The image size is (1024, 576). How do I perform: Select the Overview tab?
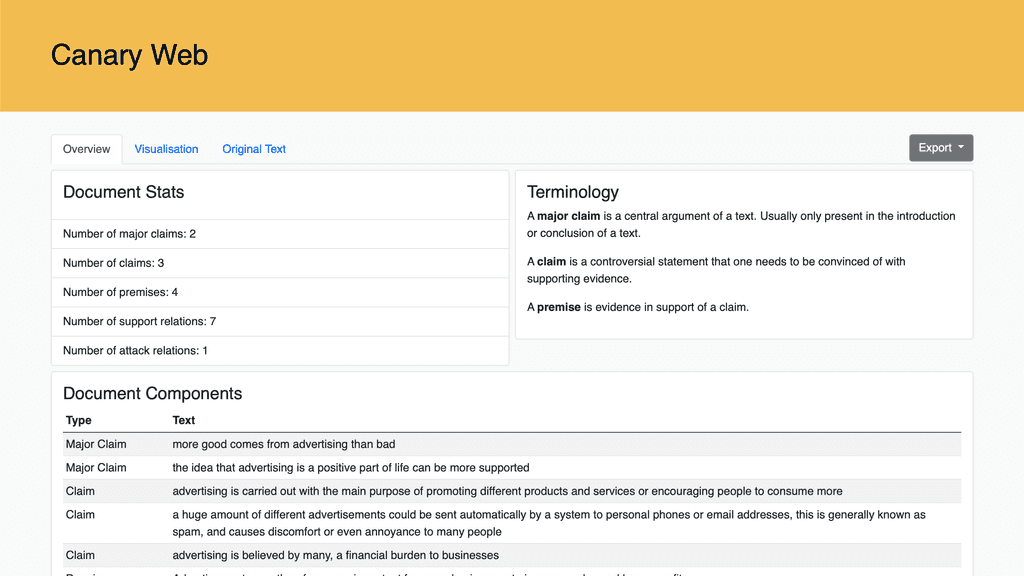click(x=87, y=149)
